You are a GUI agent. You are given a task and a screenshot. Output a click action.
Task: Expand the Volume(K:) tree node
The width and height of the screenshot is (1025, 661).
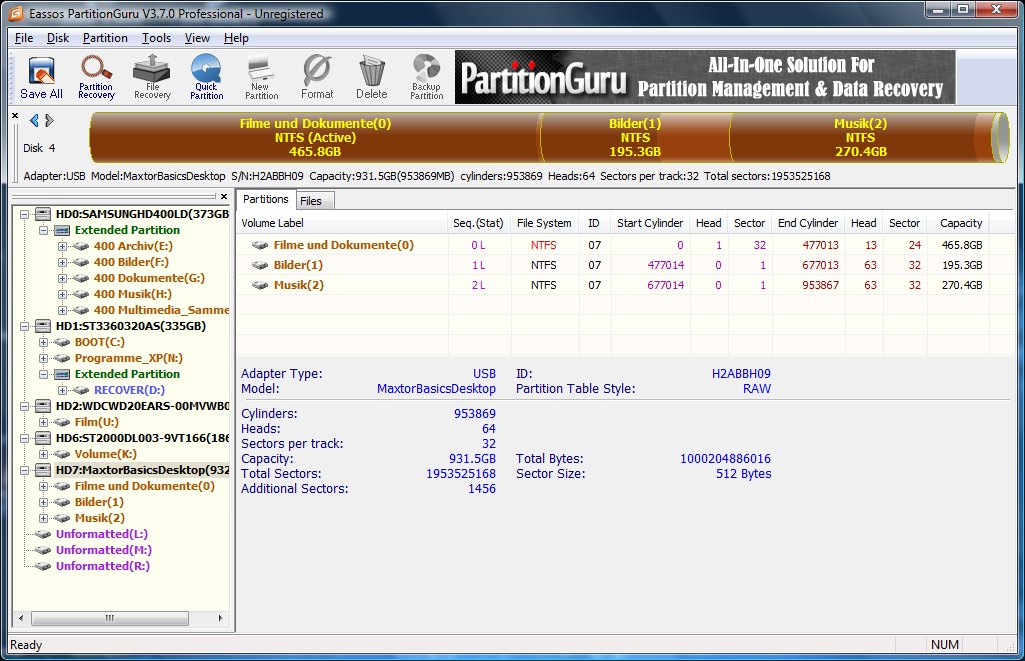tap(43, 454)
